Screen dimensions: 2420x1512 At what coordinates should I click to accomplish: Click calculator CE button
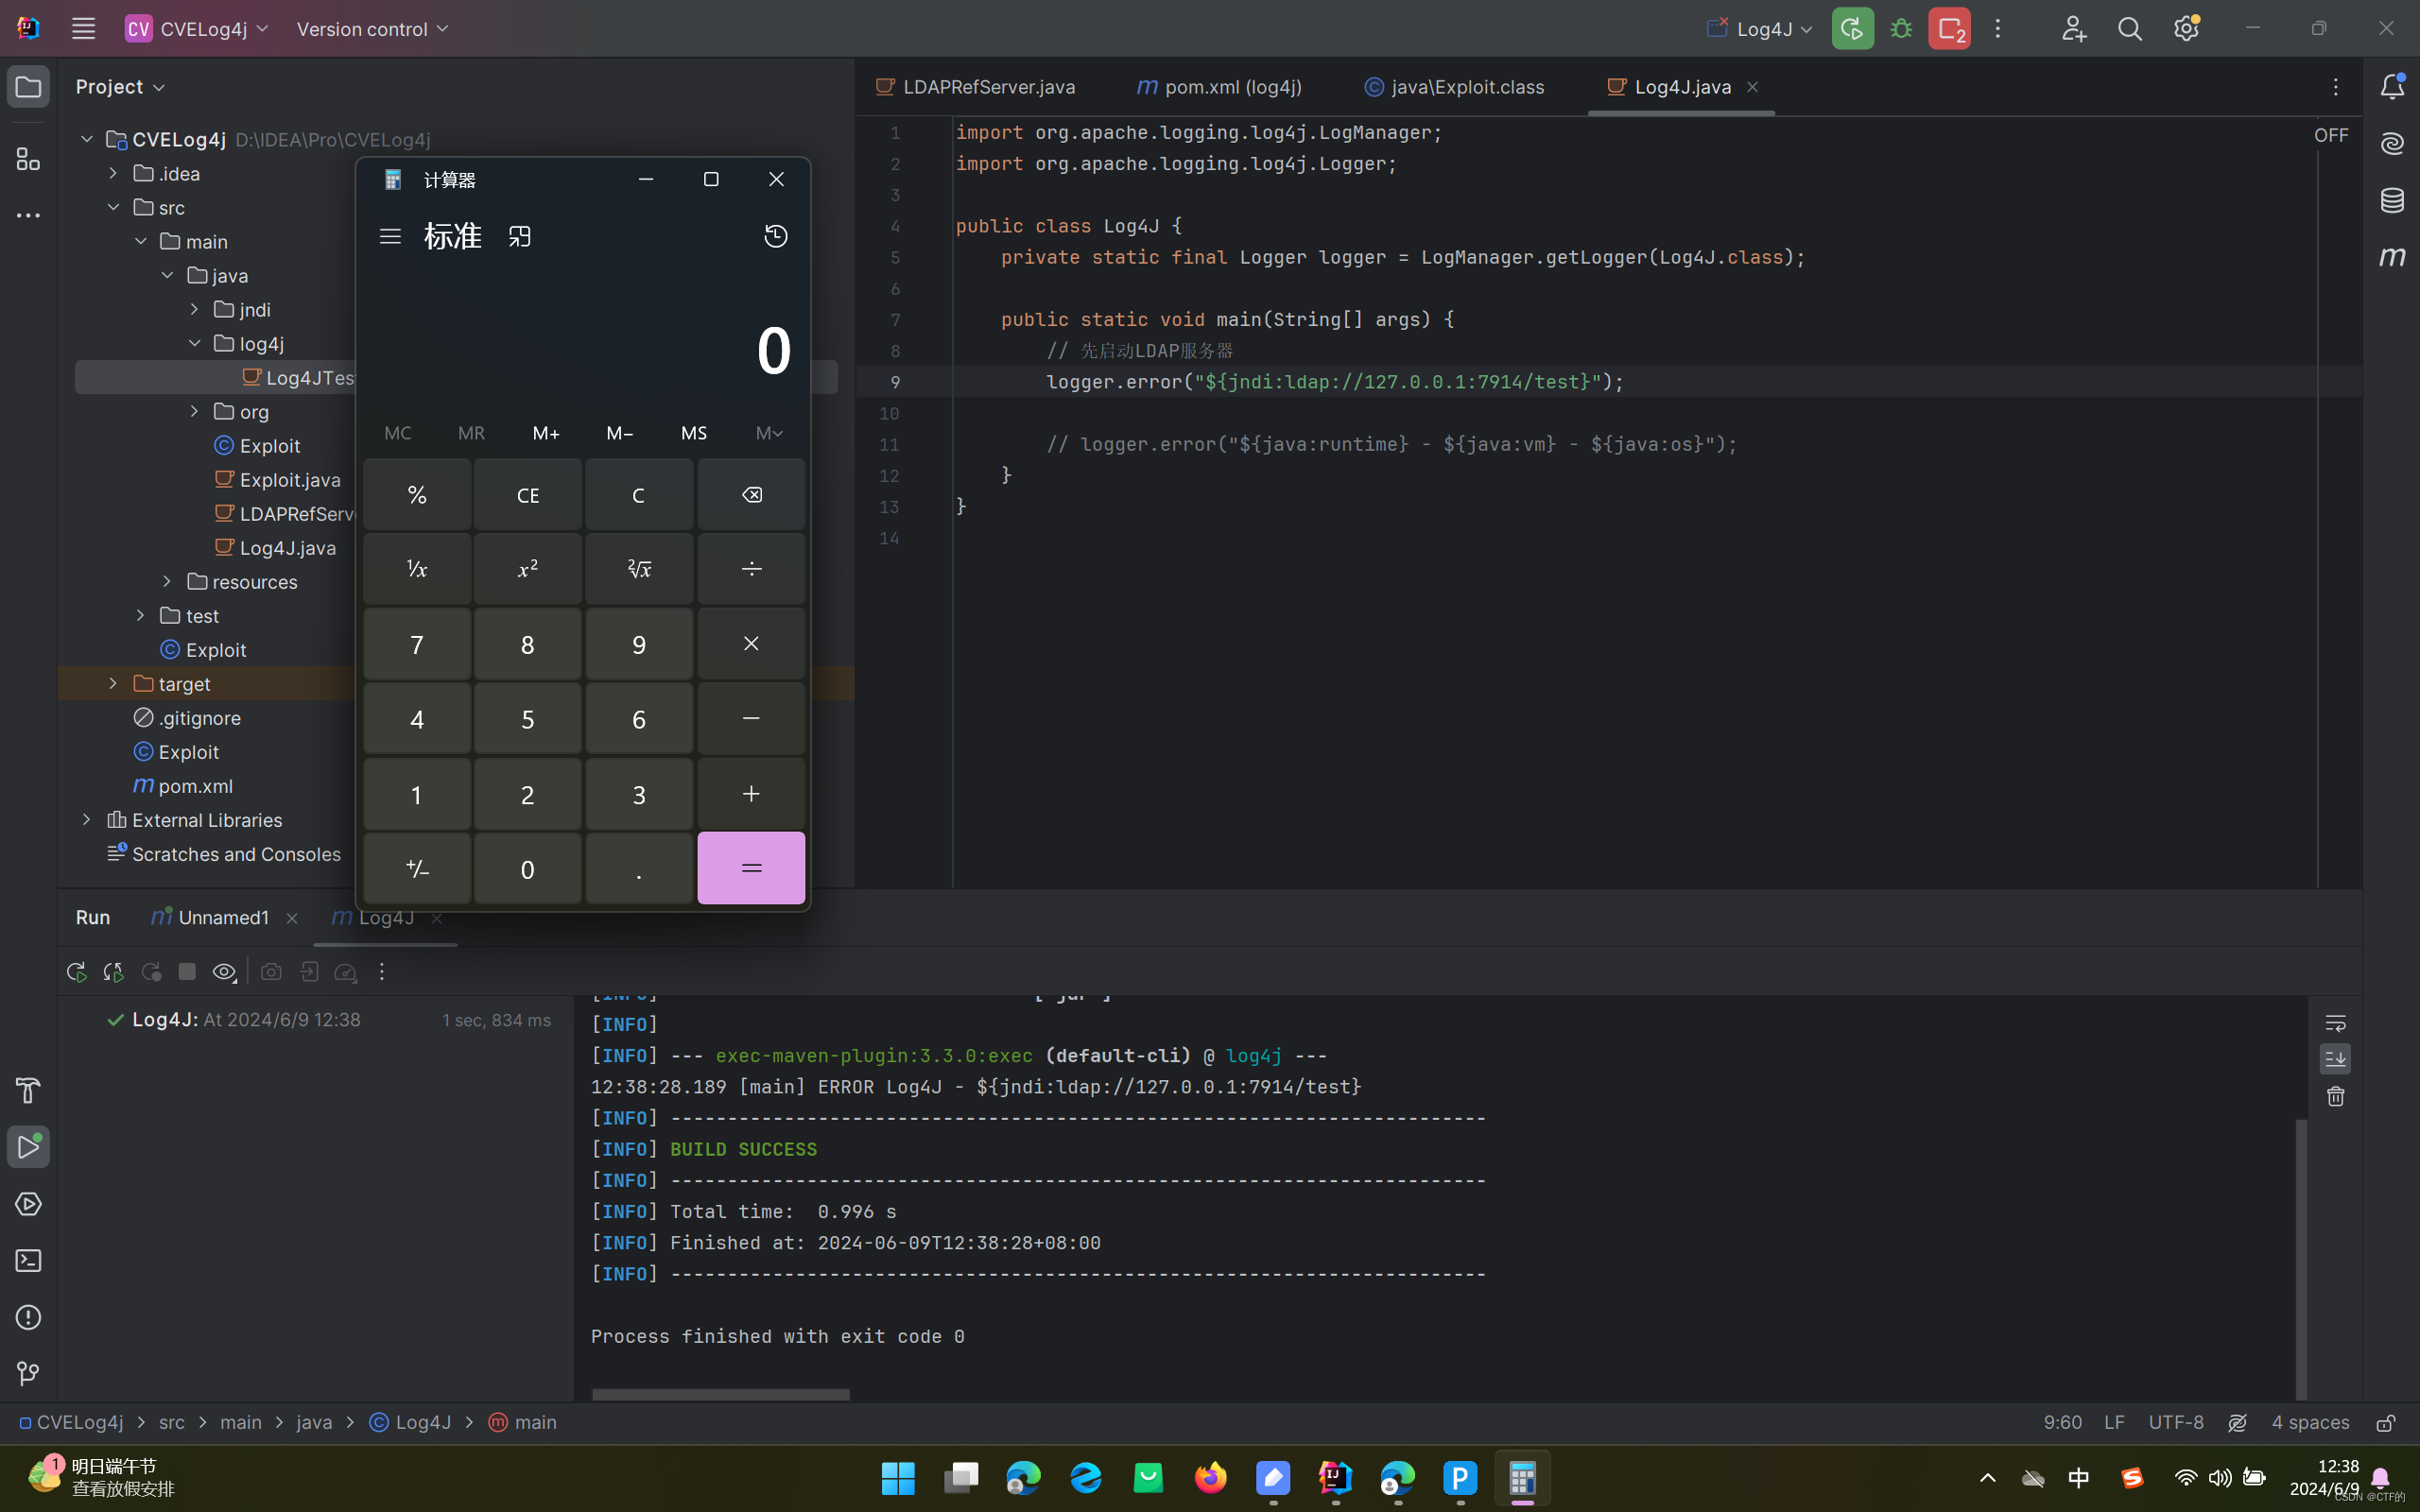528,495
